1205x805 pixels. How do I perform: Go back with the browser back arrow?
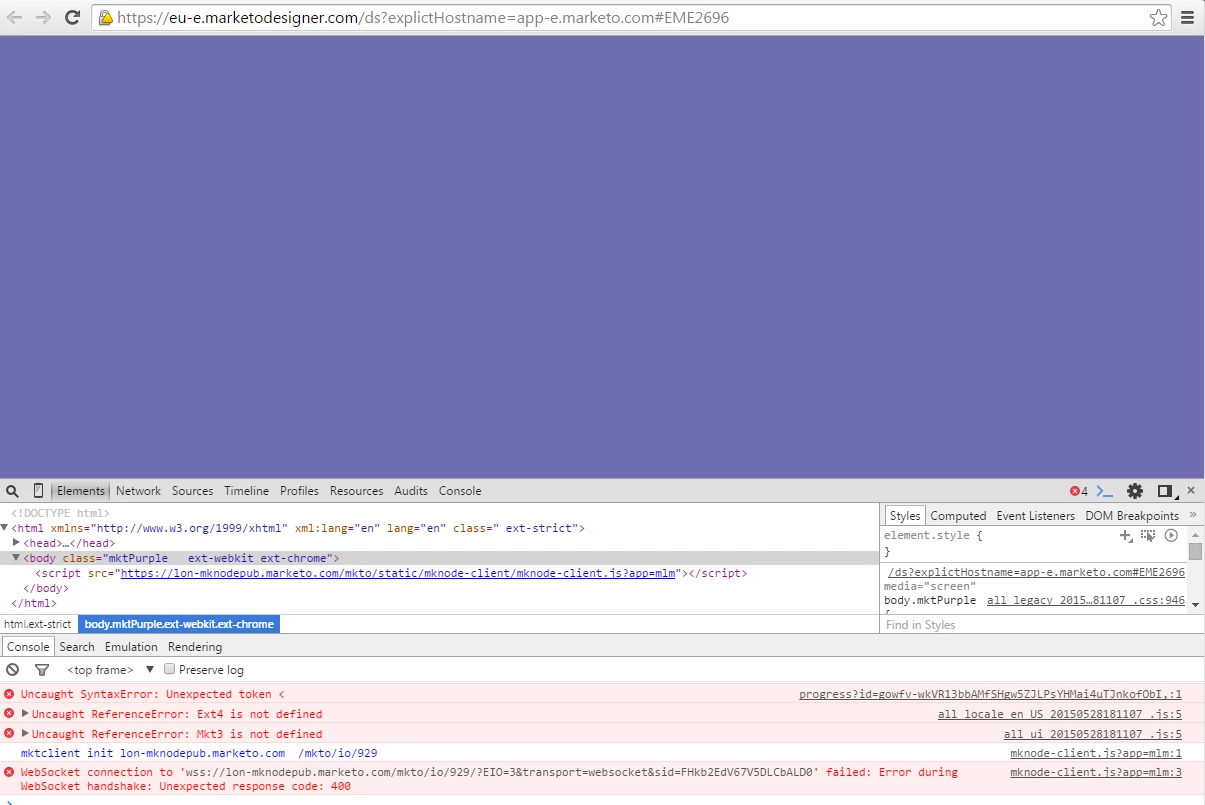[15, 17]
